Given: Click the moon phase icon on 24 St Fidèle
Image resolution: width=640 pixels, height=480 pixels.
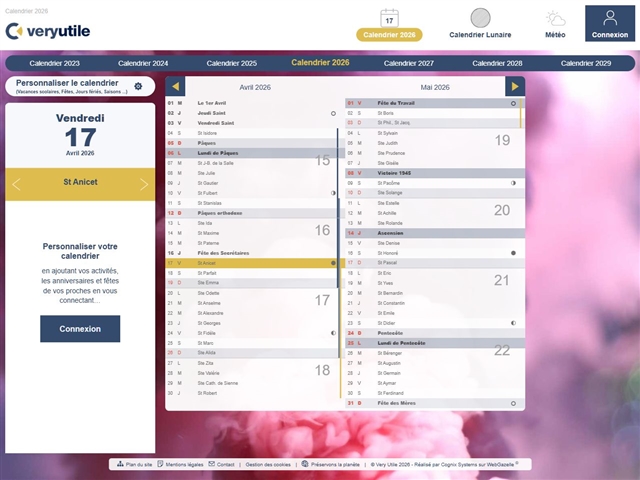Looking at the screenshot, I should (x=333, y=333).
